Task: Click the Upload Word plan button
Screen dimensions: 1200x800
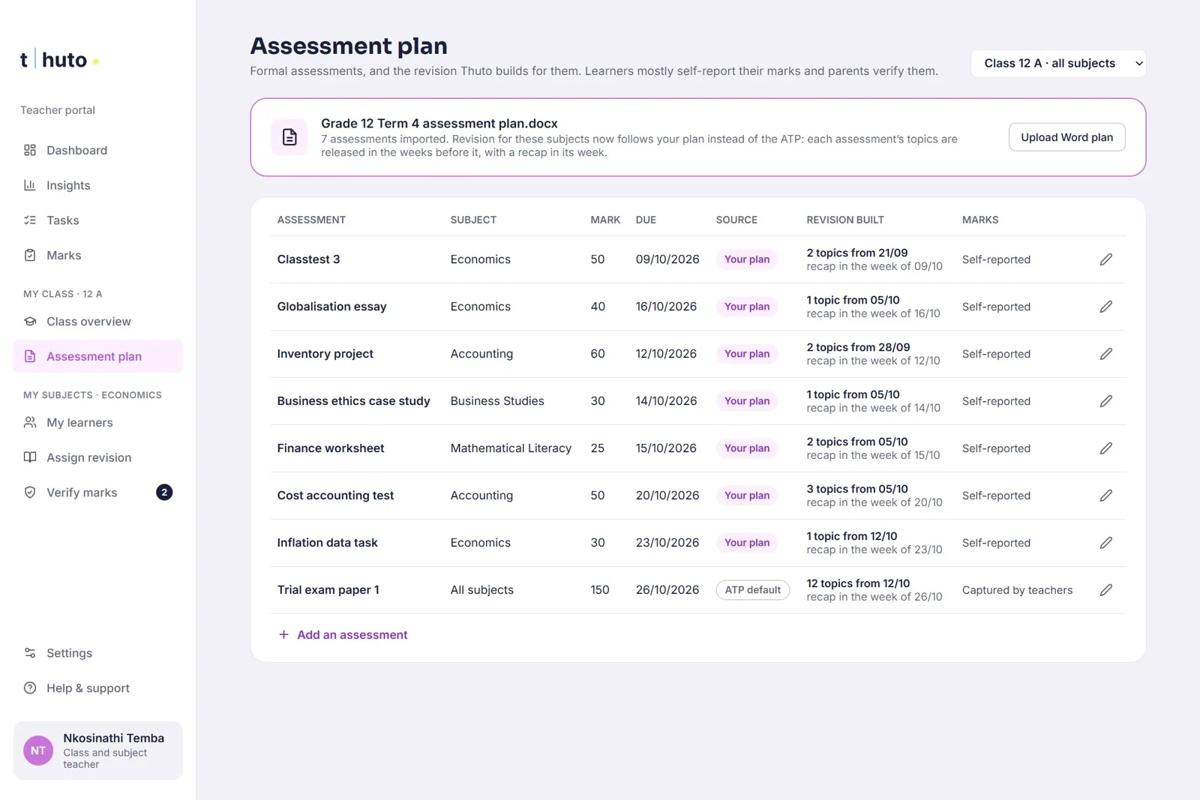Action: point(1067,137)
